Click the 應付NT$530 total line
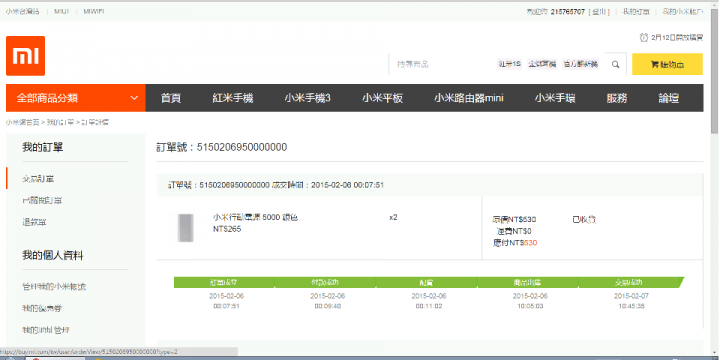 (515, 243)
